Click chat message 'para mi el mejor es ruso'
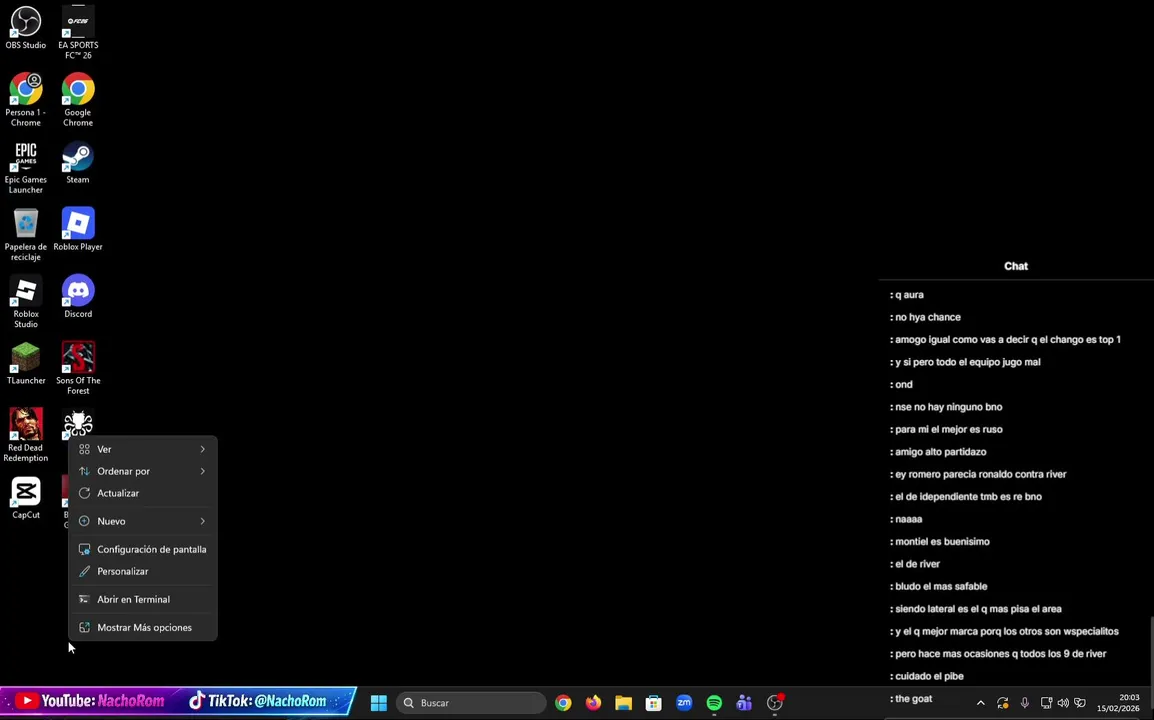 coord(948,429)
